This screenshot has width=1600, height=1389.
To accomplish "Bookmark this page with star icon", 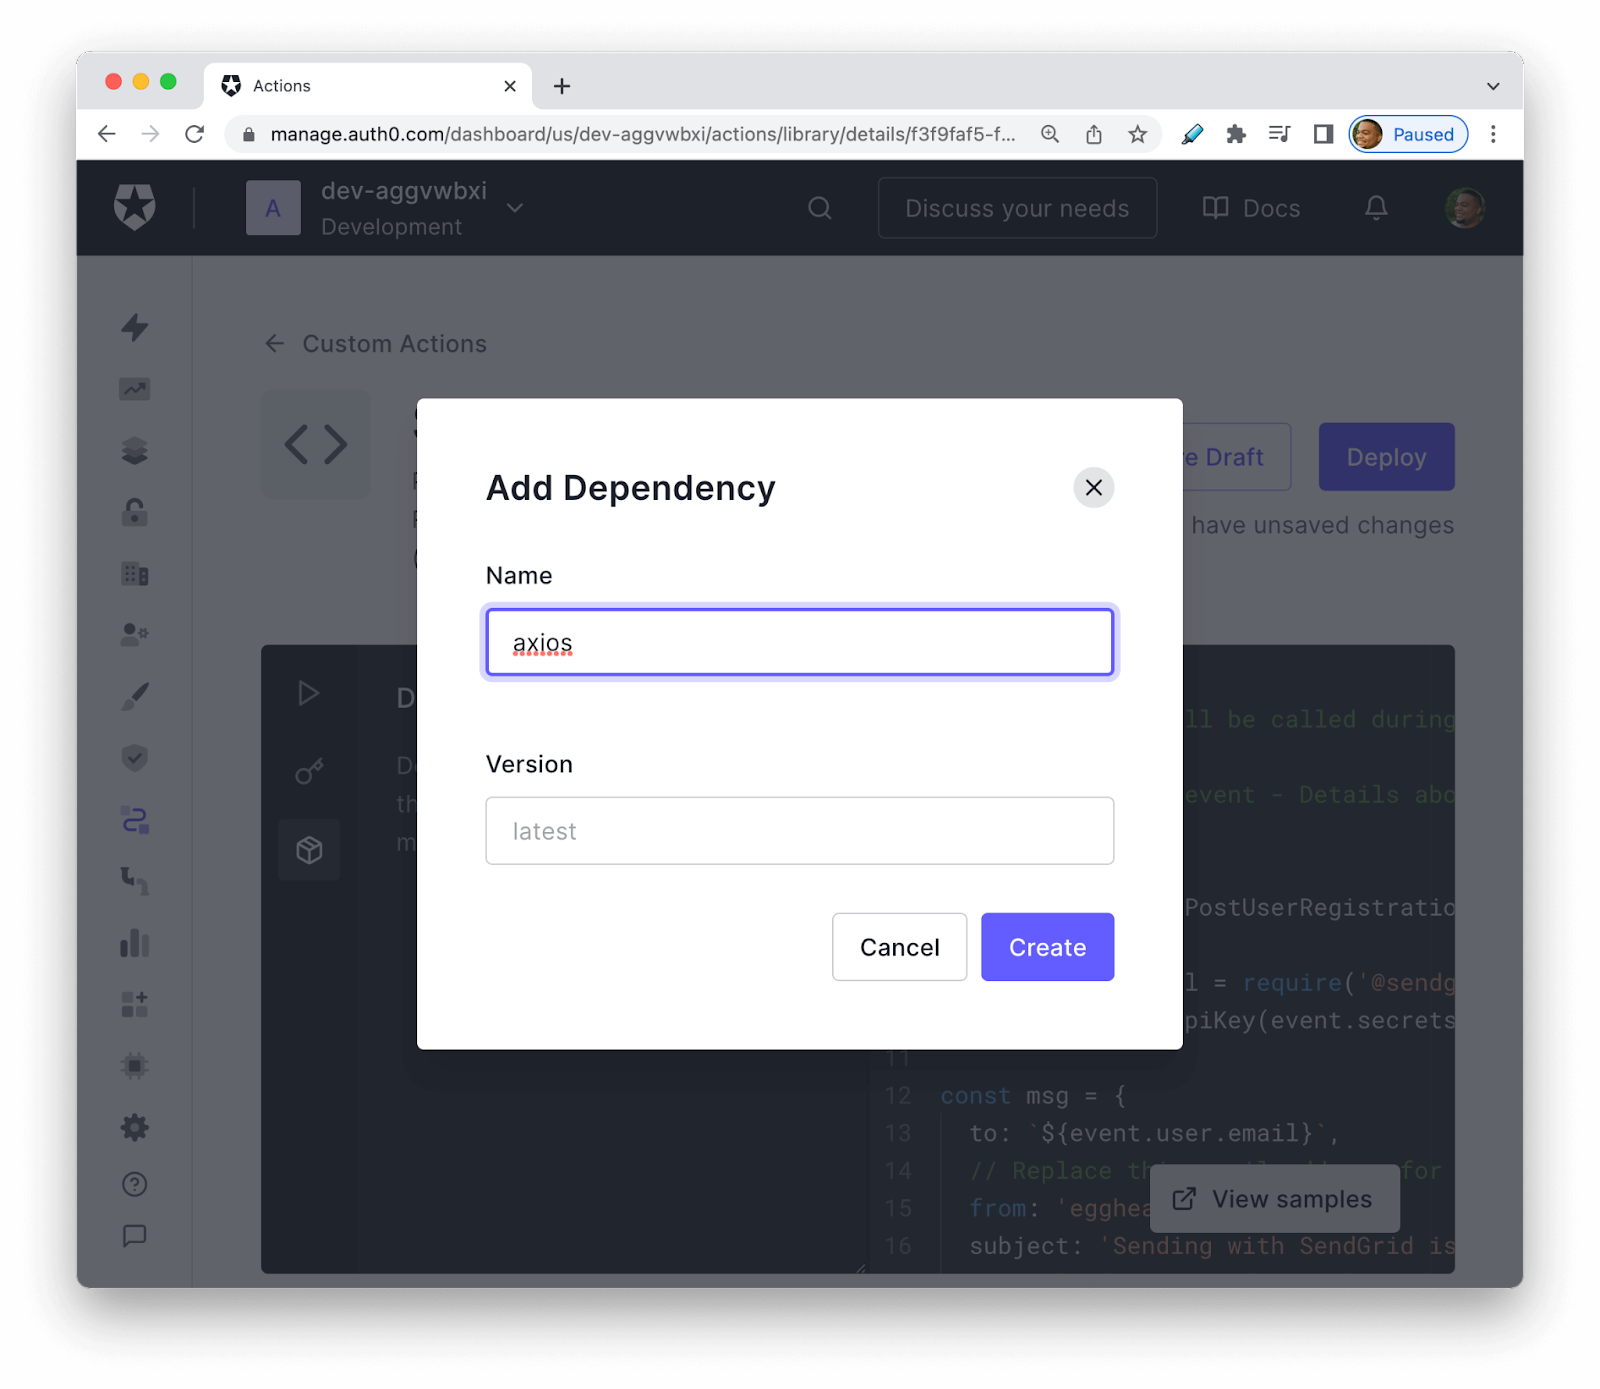I will pyautogui.click(x=1138, y=134).
